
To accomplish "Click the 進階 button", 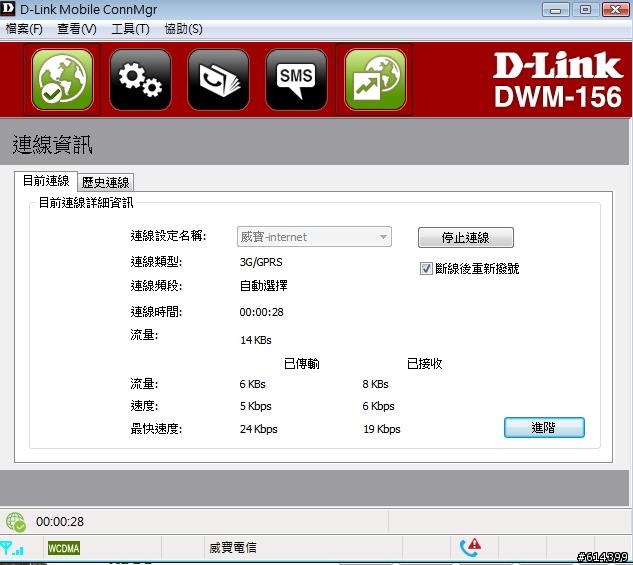I will (544, 427).
